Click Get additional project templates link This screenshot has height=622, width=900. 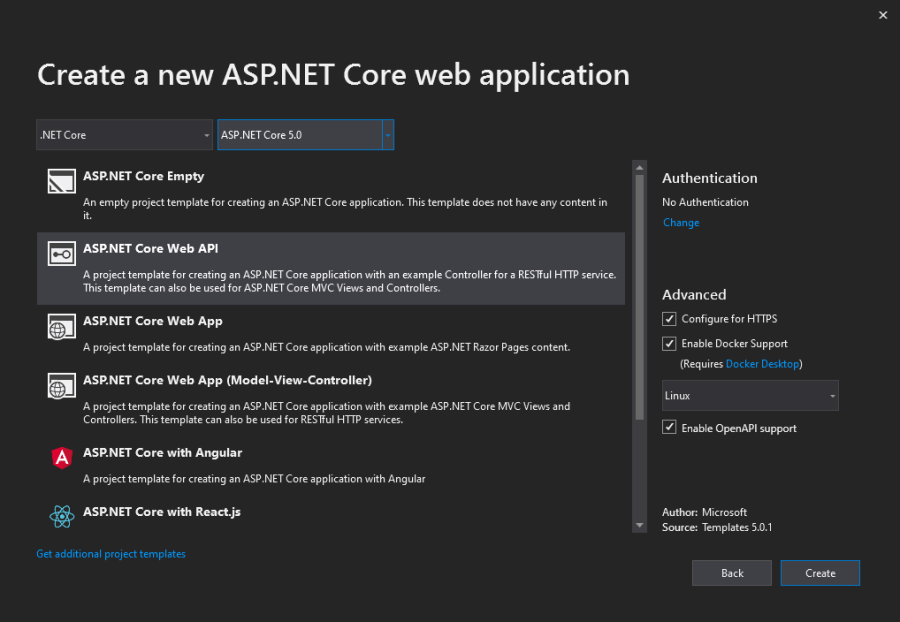[111, 554]
